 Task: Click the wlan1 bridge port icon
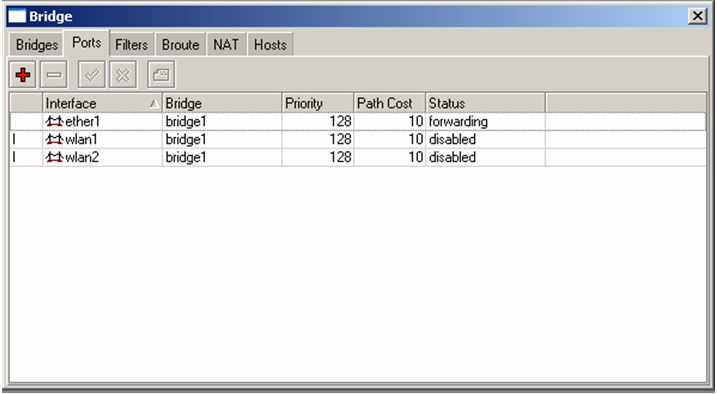pos(54,139)
